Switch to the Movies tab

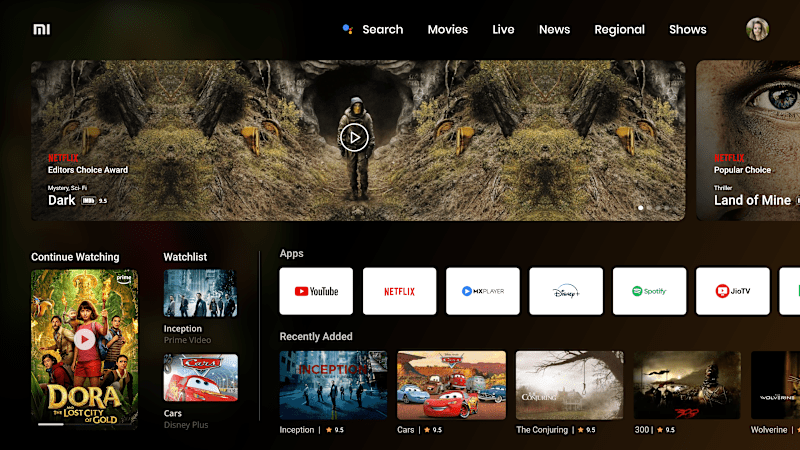447,30
